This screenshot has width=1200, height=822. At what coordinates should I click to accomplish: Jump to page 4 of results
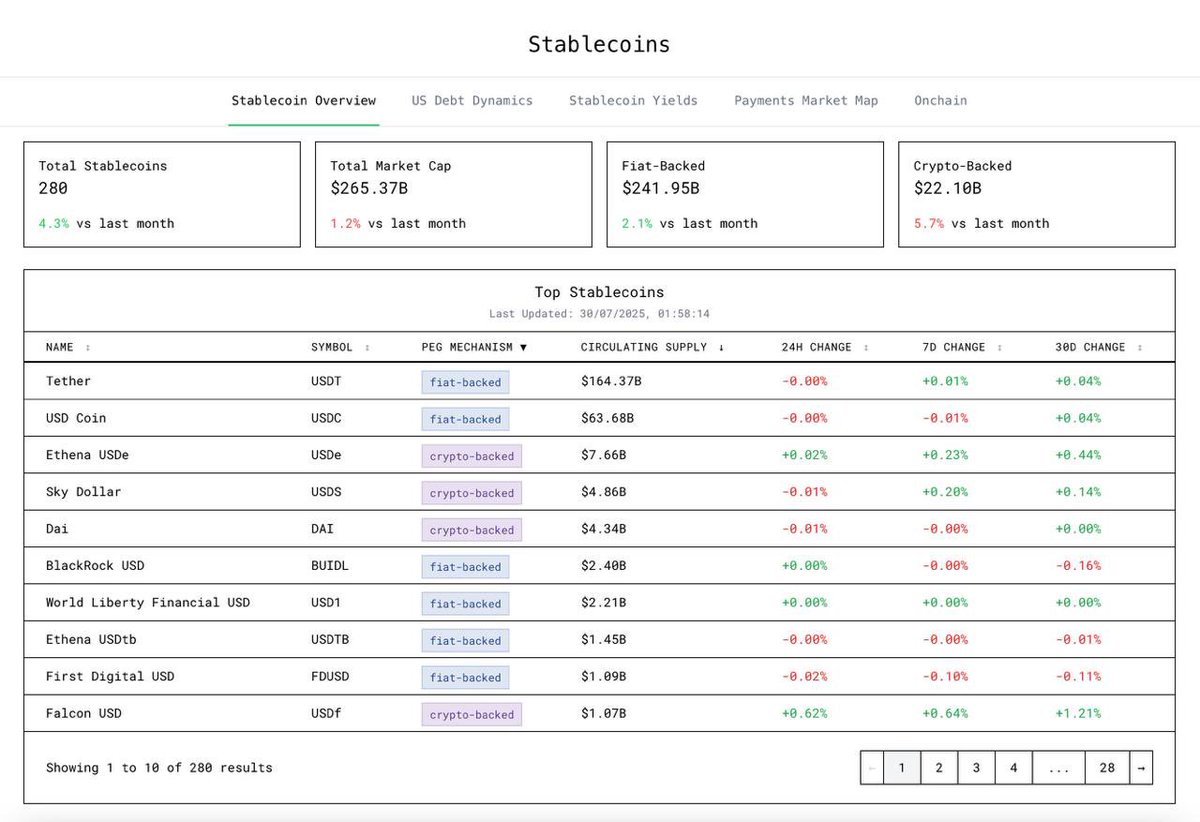[x=1013, y=768]
